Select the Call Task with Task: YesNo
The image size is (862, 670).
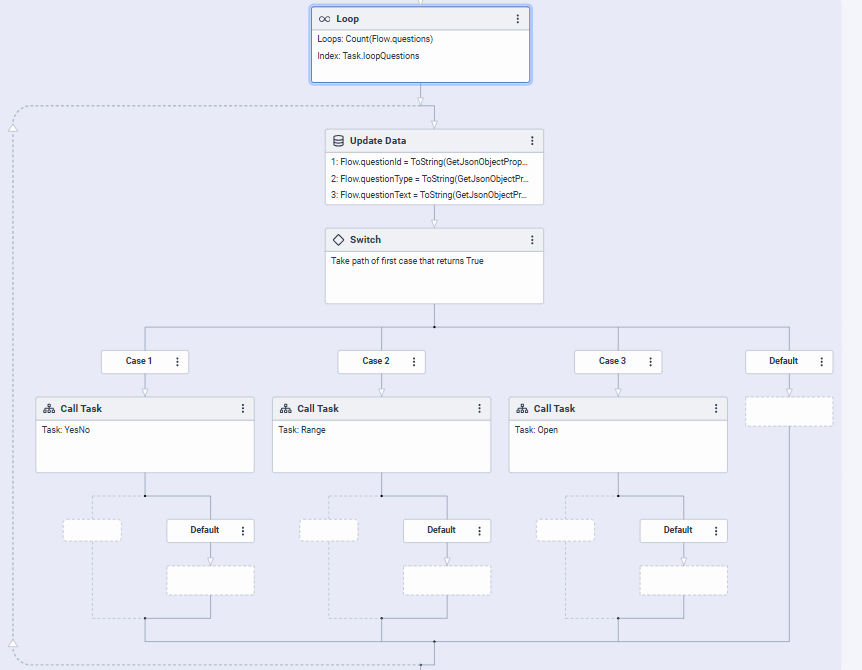145,445
